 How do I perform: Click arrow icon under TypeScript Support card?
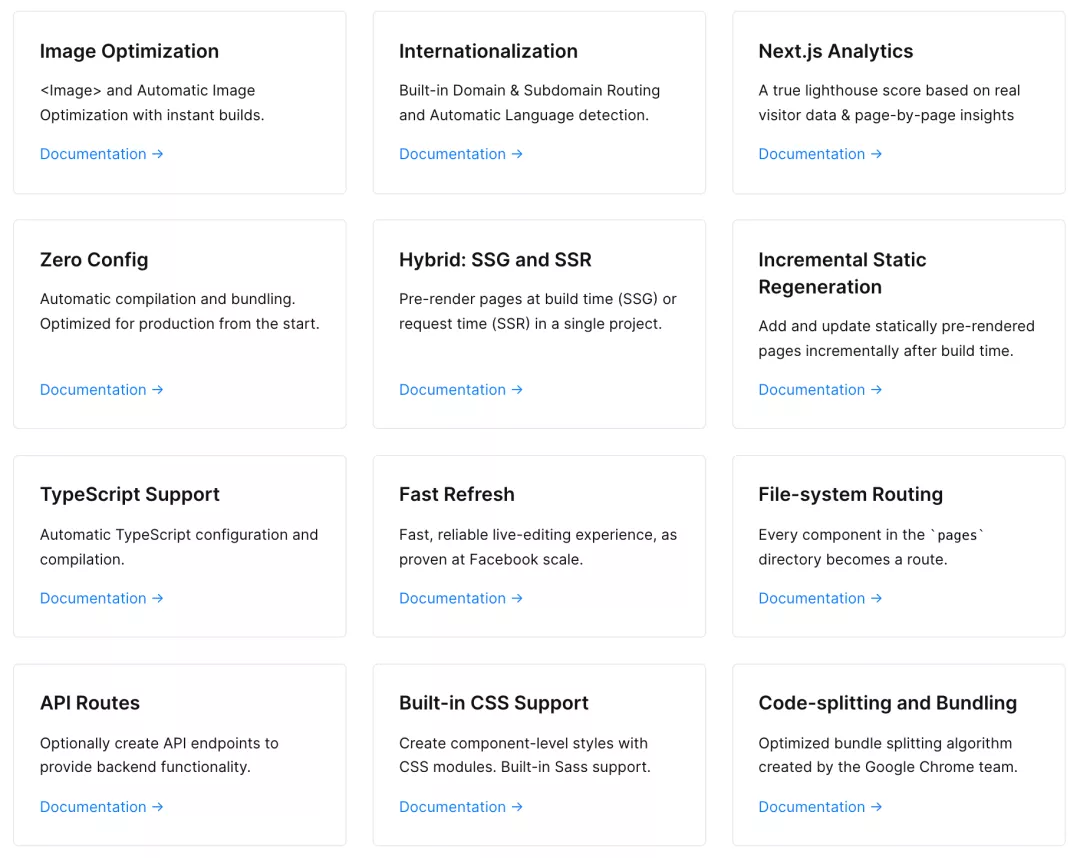158,598
